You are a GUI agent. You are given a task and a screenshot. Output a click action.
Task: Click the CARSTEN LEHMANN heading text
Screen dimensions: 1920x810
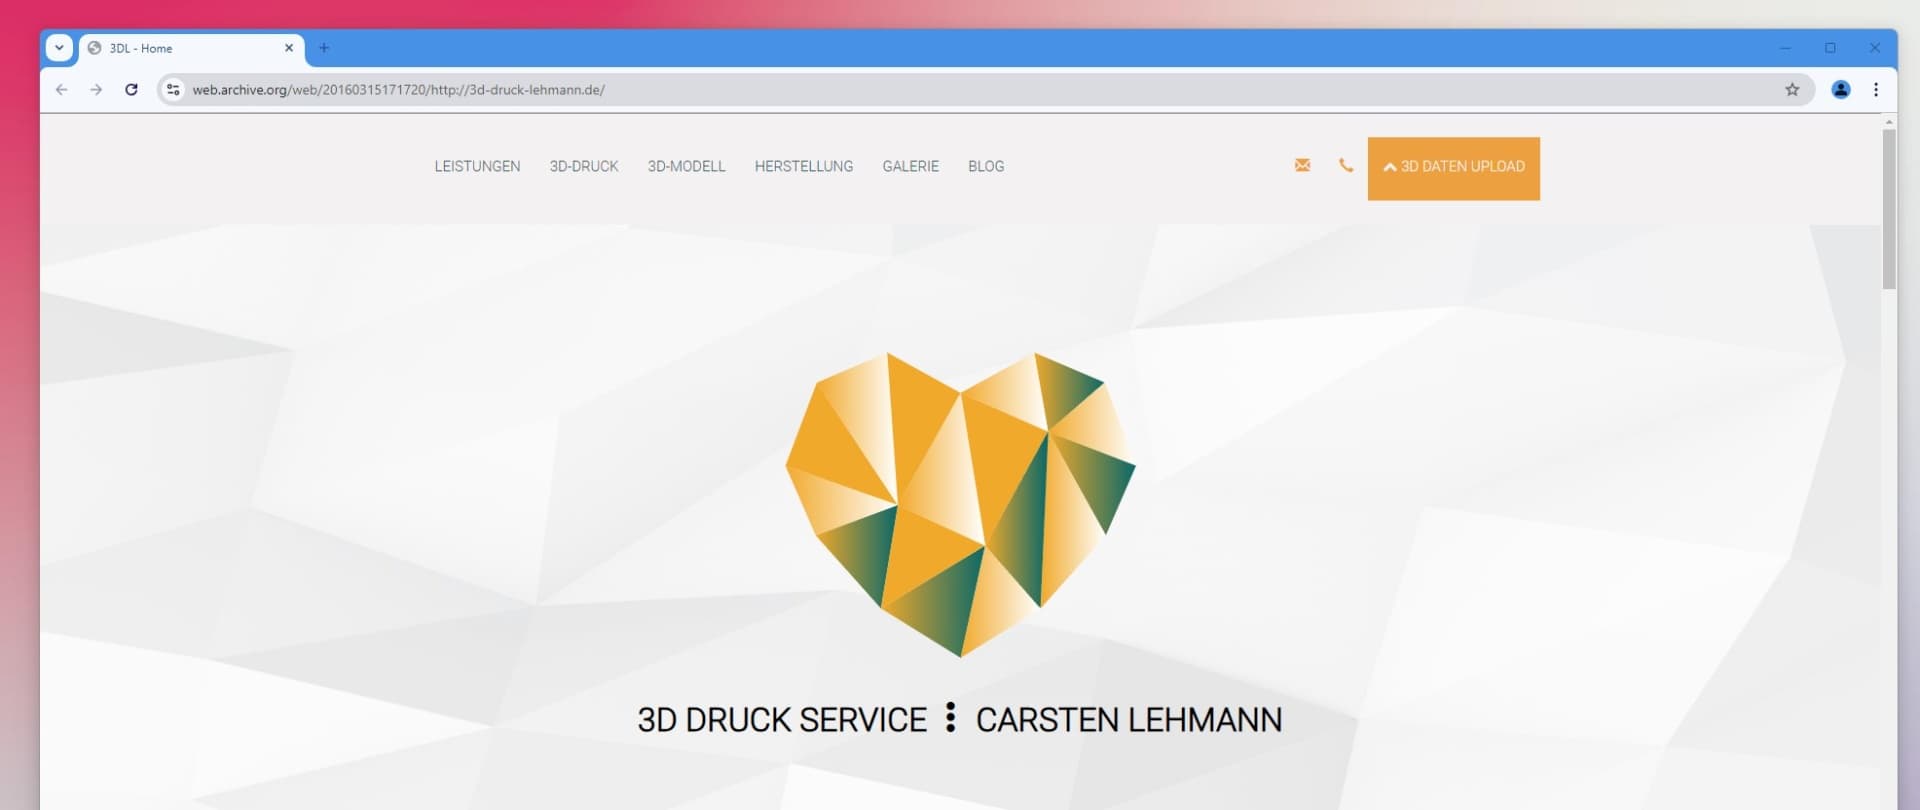coord(1129,720)
